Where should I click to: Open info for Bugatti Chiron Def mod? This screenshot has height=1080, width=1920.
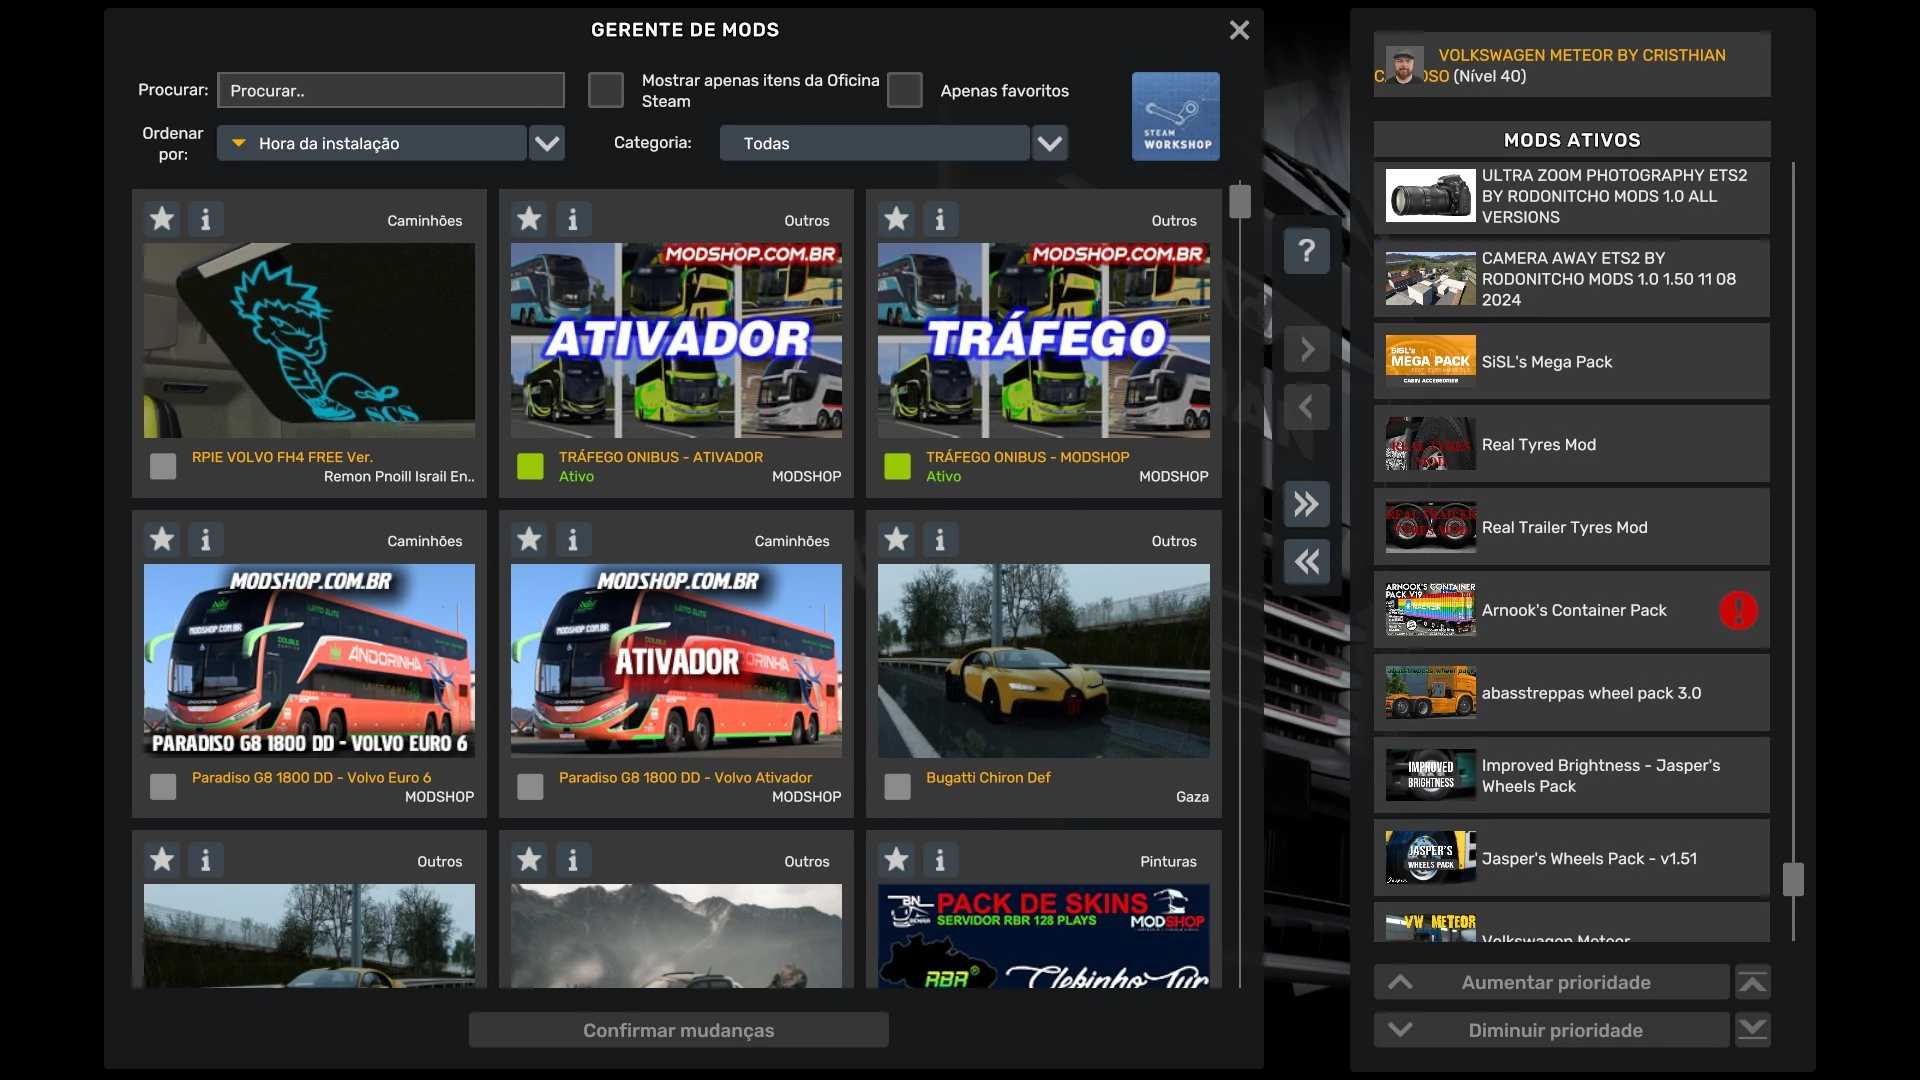[939, 540]
